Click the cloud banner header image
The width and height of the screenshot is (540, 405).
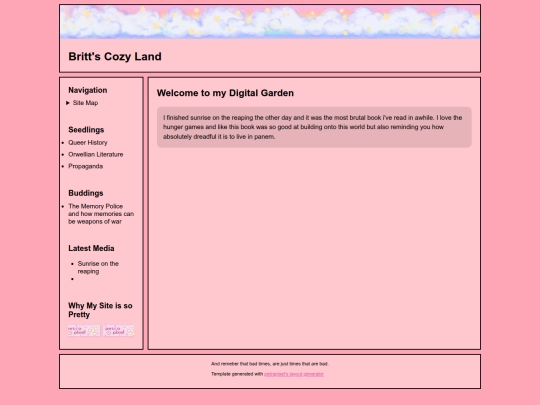[x=270, y=22]
